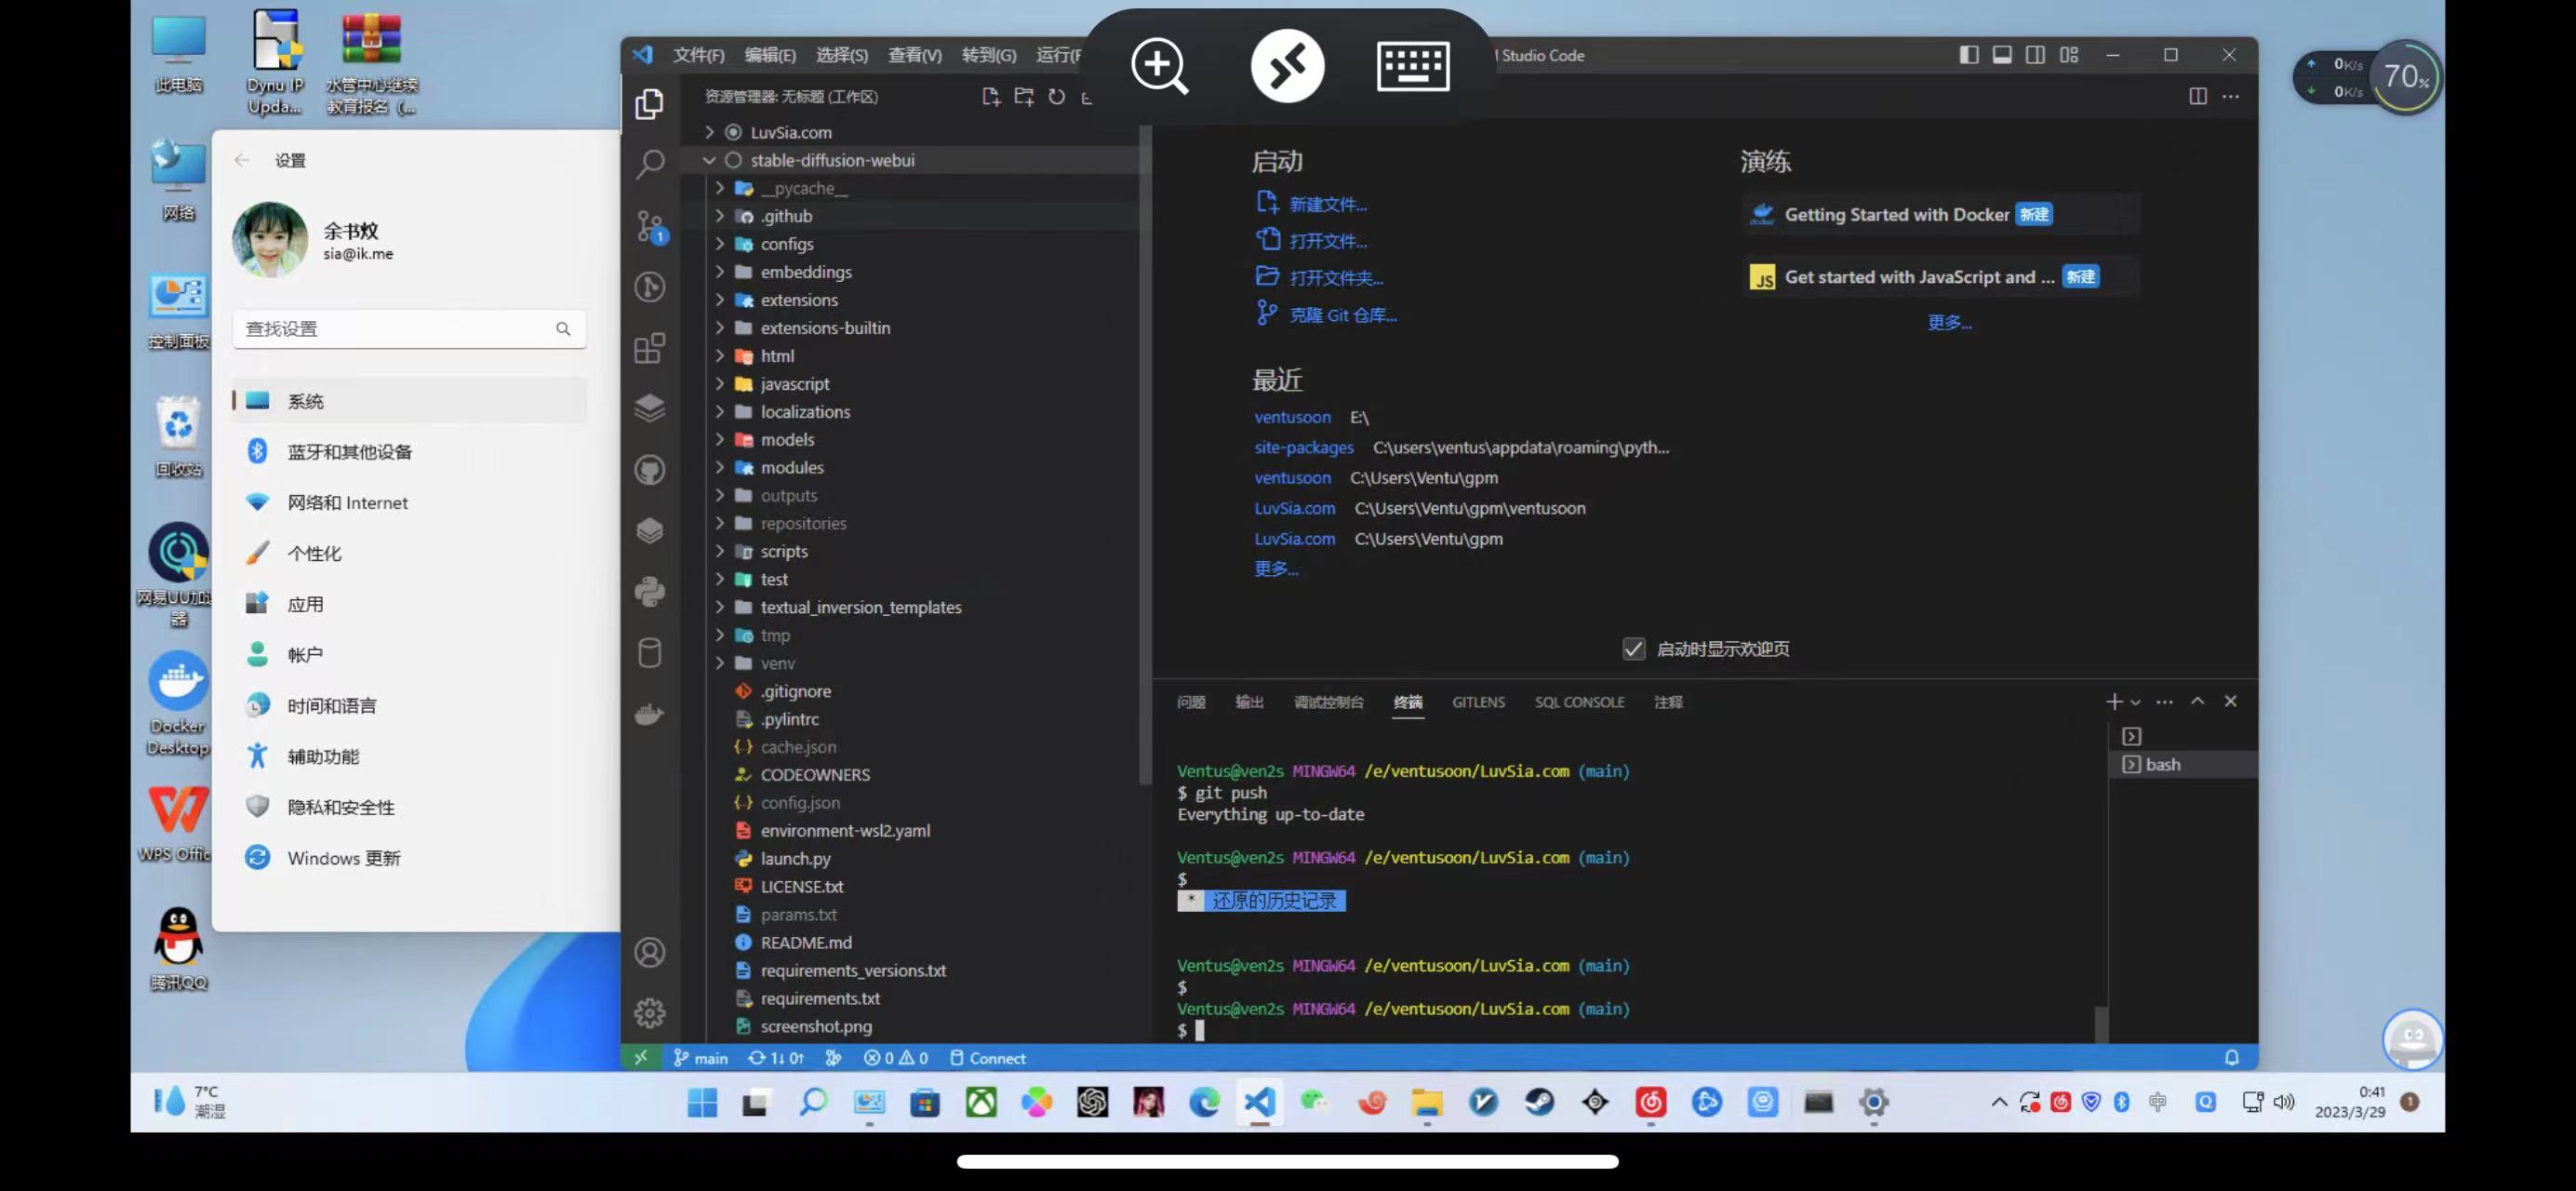
Task: Open Run and Debug view
Action: [x=649, y=287]
